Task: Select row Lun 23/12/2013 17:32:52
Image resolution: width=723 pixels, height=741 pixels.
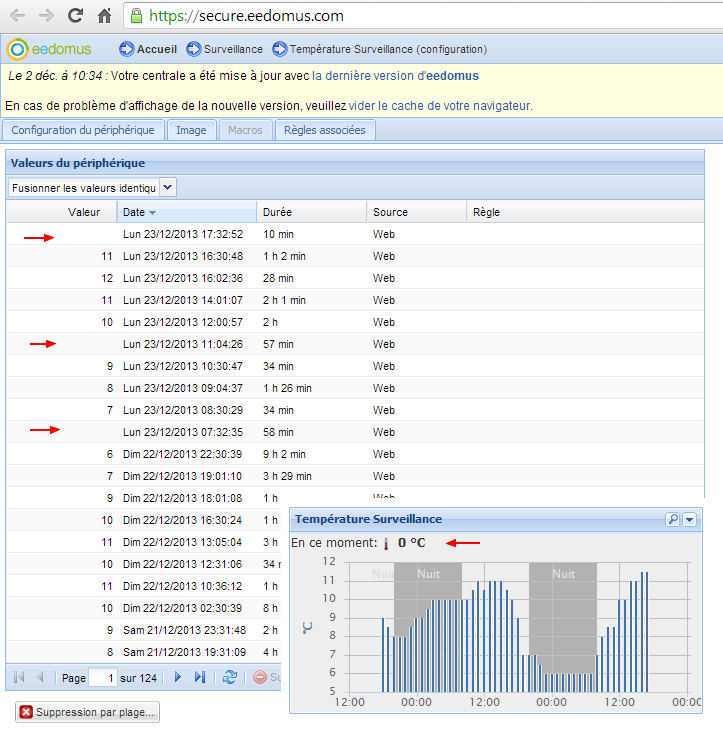Action: pyautogui.click(x=355, y=234)
